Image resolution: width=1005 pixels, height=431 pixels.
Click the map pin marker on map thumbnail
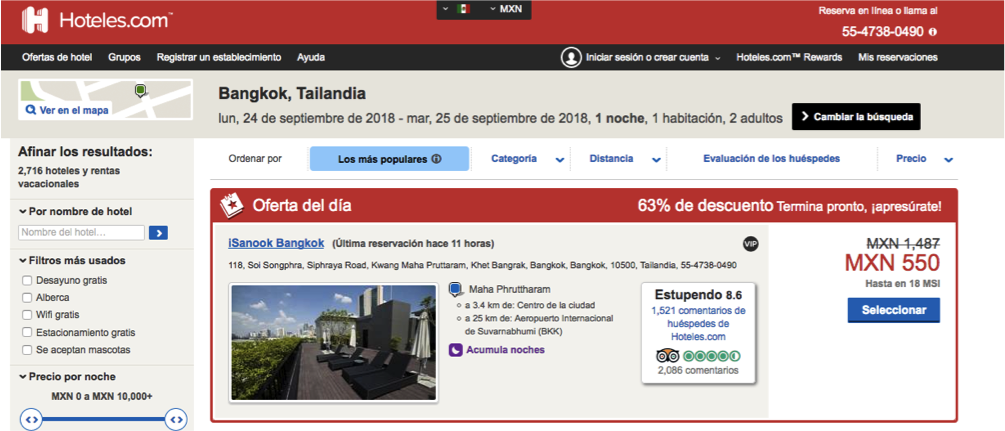(x=141, y=91)
